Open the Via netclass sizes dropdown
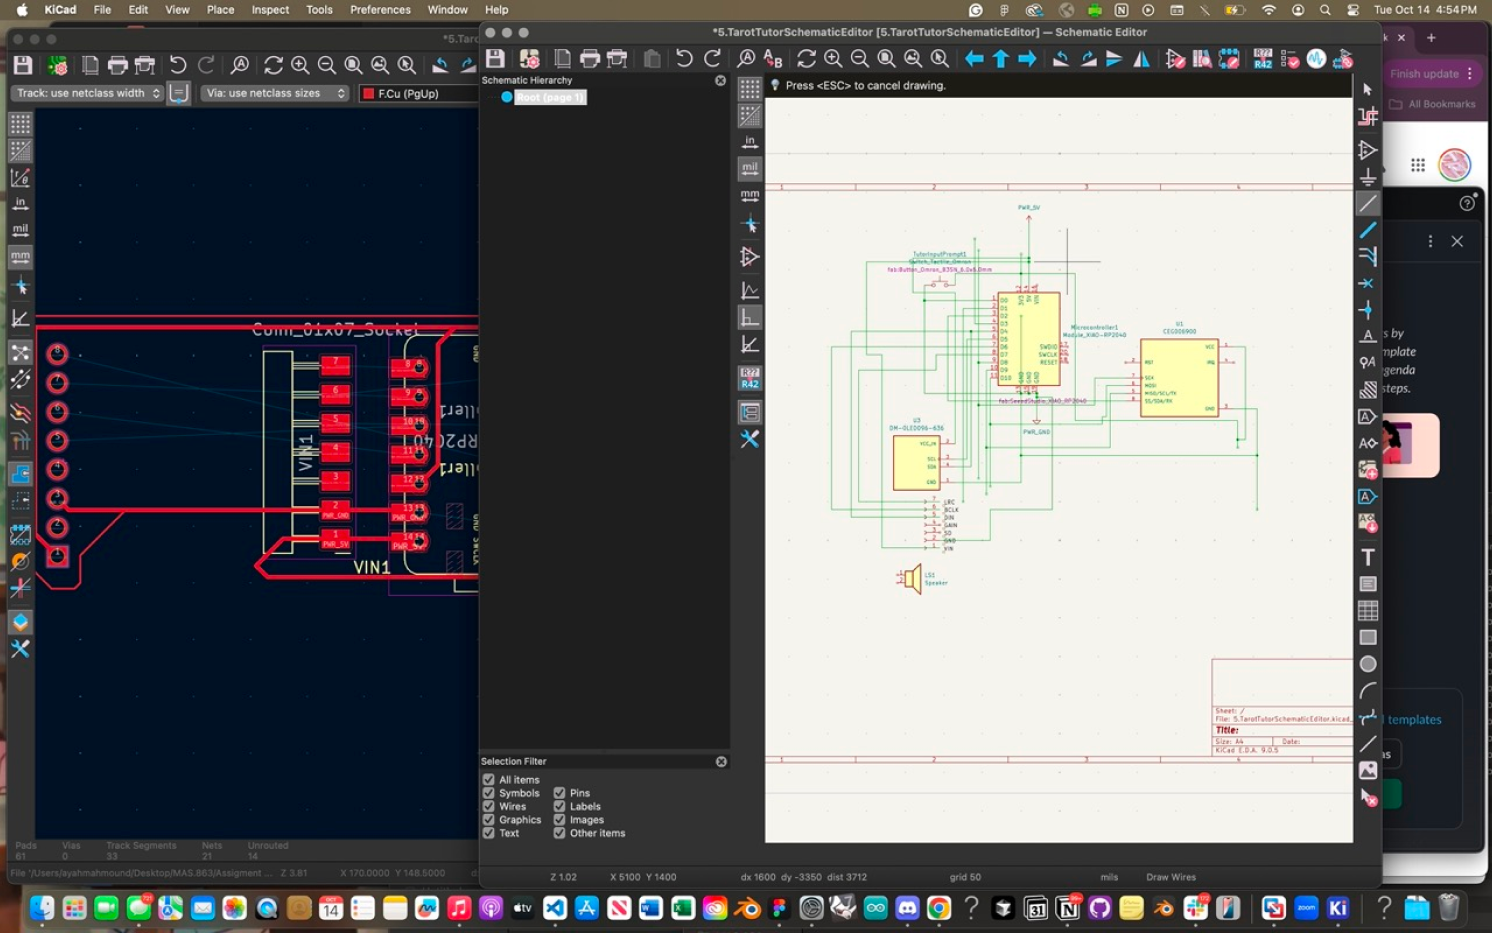This screenshot has width=1492, height=933. [274, 93]
